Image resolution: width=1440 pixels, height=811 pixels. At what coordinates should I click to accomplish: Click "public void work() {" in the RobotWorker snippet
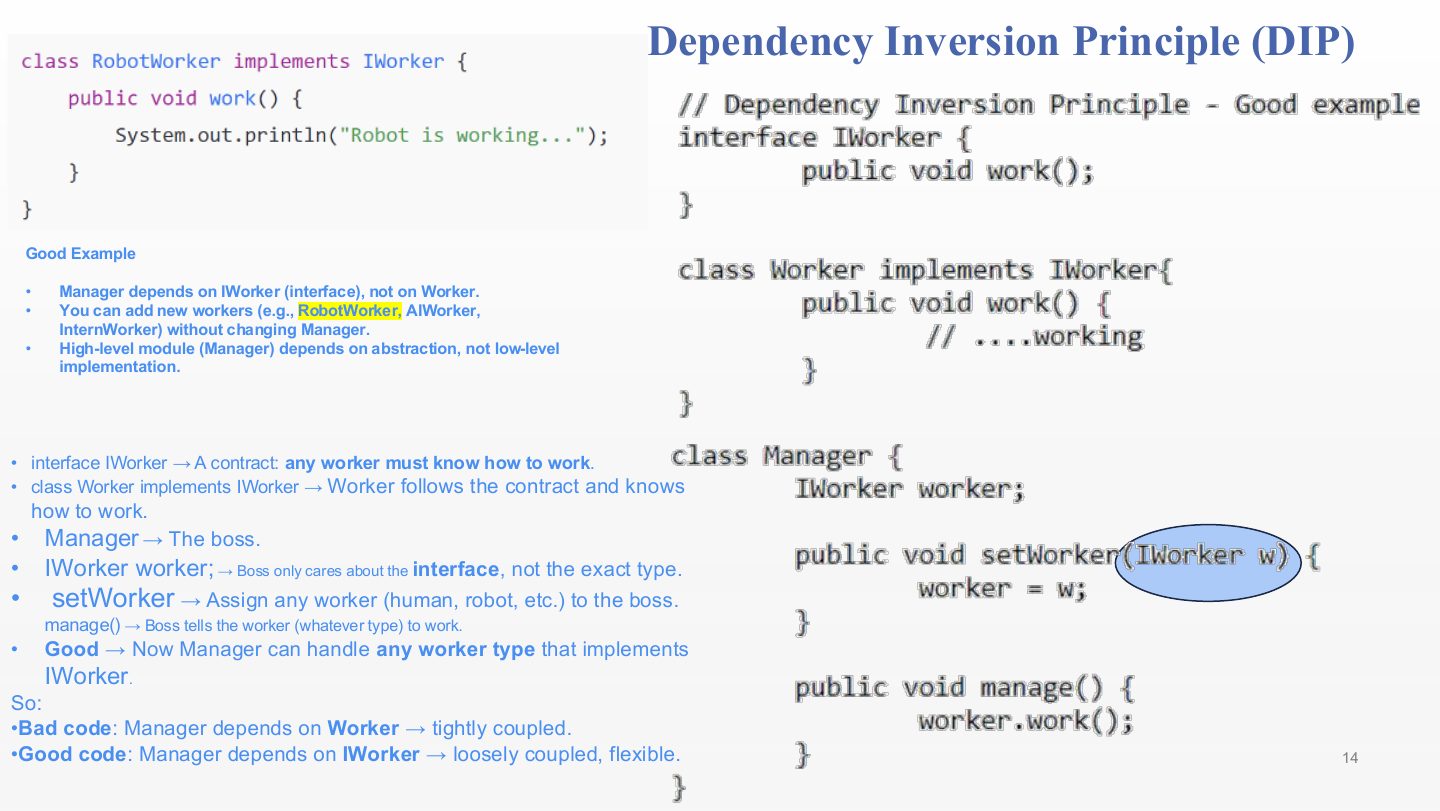(x=184, y=99)
